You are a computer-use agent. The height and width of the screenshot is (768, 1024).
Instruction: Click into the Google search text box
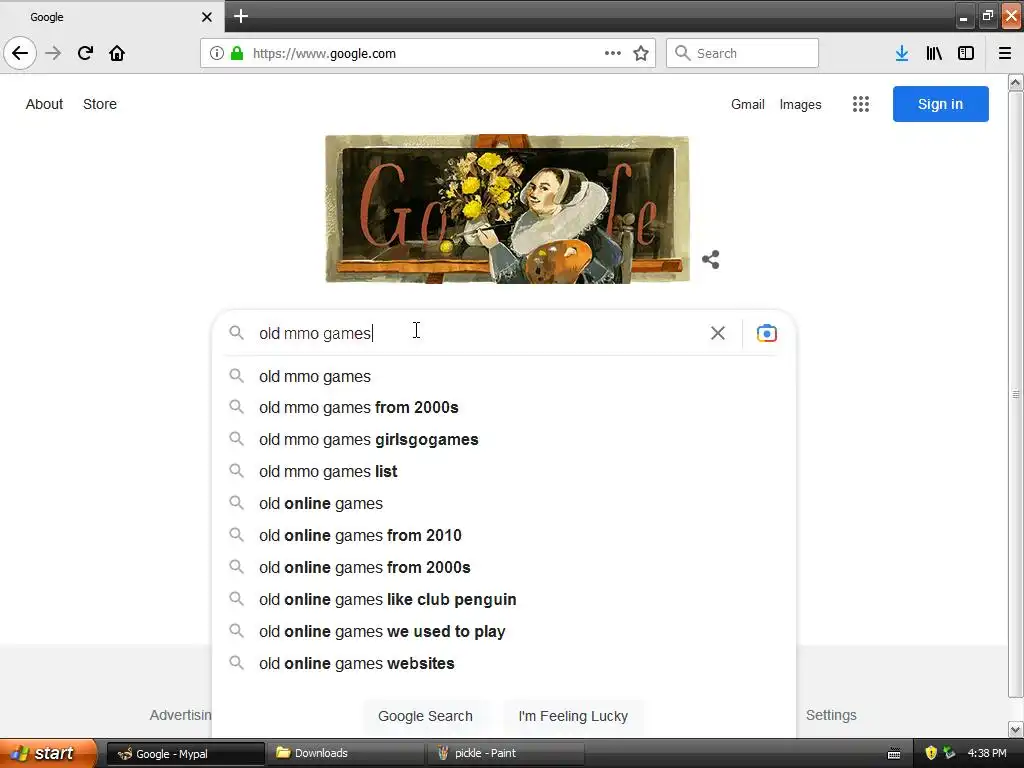coord(480,333)
